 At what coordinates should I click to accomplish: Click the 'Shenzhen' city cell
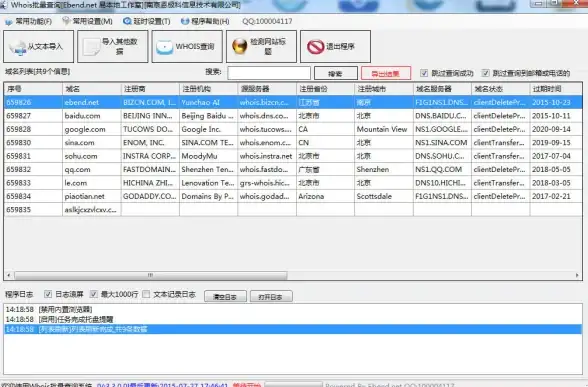point(384,170)
